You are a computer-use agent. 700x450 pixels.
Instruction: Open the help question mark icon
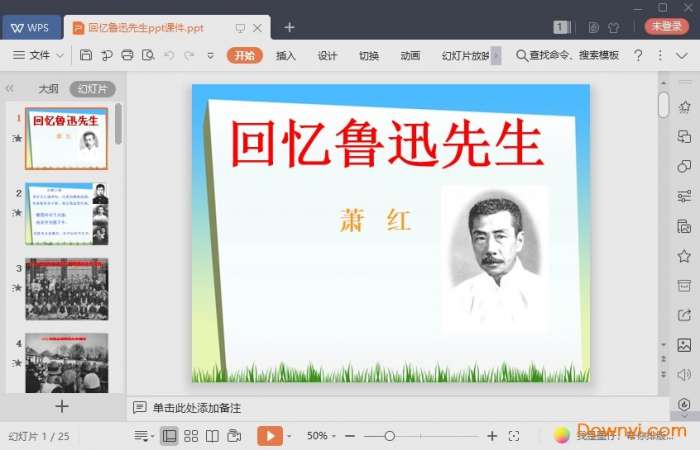638,55
